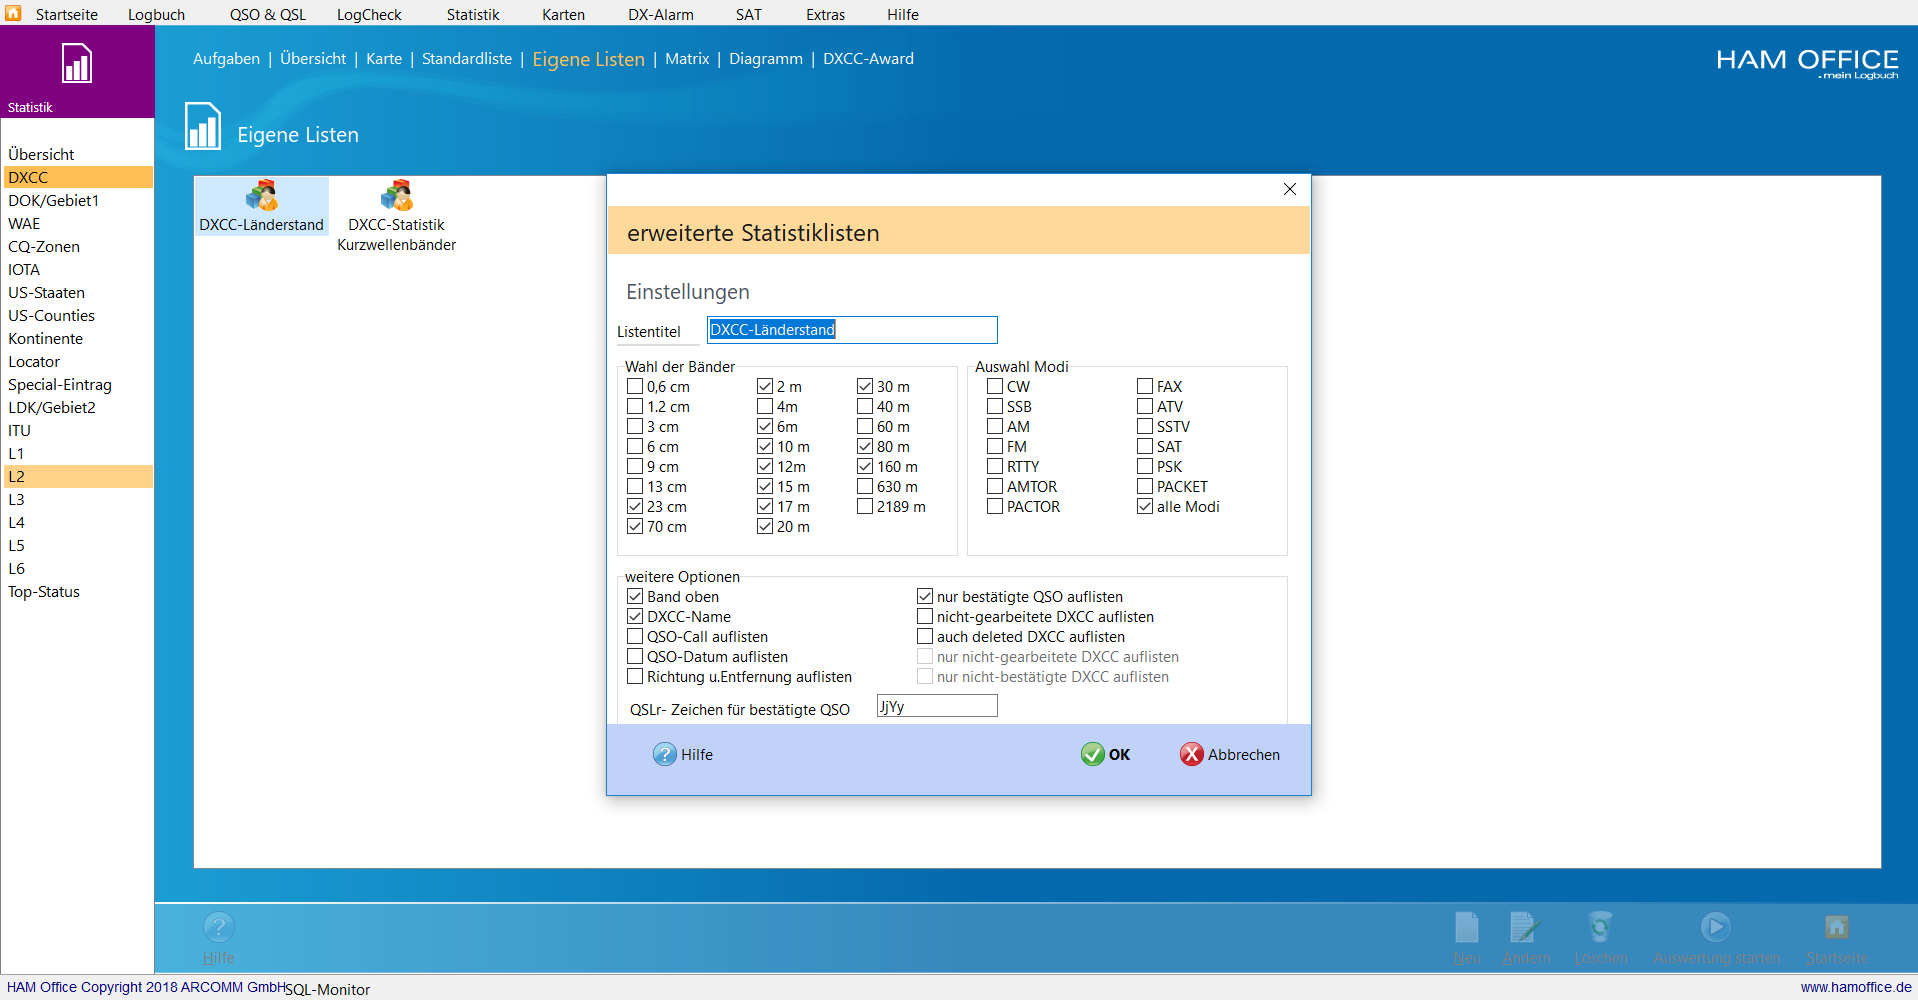Click the OK button label
This screenshot has width=1918, height=1001.
tap(1119, 755)
